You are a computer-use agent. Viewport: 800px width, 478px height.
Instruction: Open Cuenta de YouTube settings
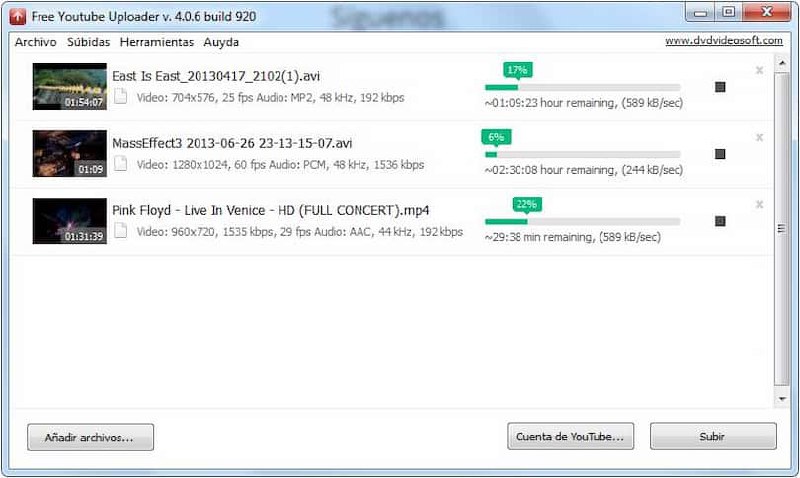pos(570,436)
